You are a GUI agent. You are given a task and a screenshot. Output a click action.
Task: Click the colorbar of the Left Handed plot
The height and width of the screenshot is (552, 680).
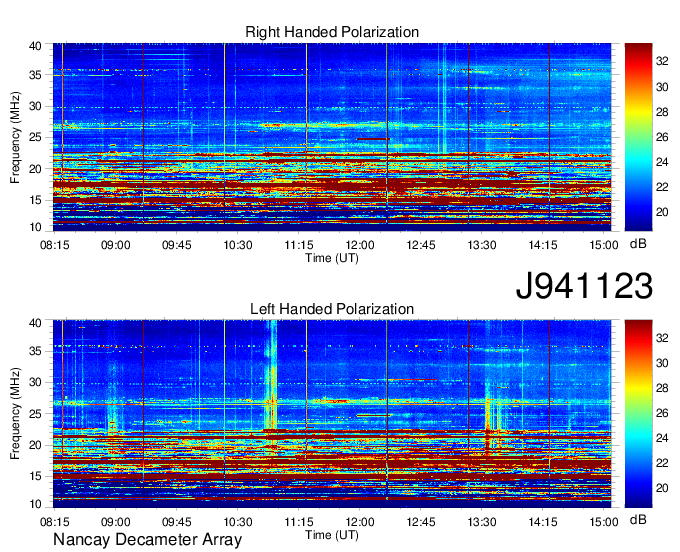pyautogui.click(x=638, y=413)
